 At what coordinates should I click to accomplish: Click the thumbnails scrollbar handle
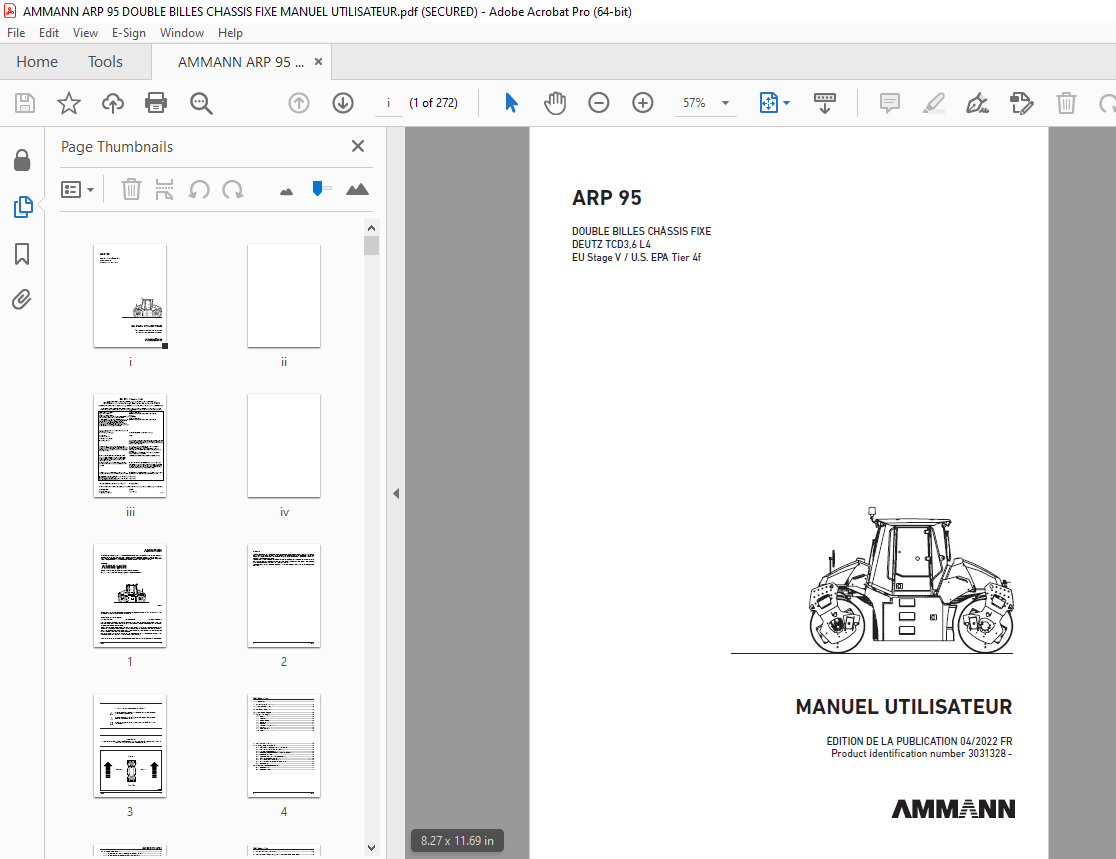point(372,246)
